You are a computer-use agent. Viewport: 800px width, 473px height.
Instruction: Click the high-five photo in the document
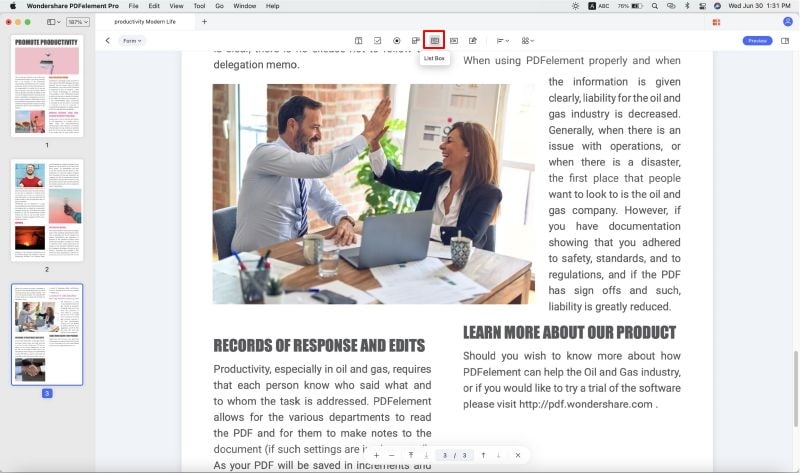(373, 194)
